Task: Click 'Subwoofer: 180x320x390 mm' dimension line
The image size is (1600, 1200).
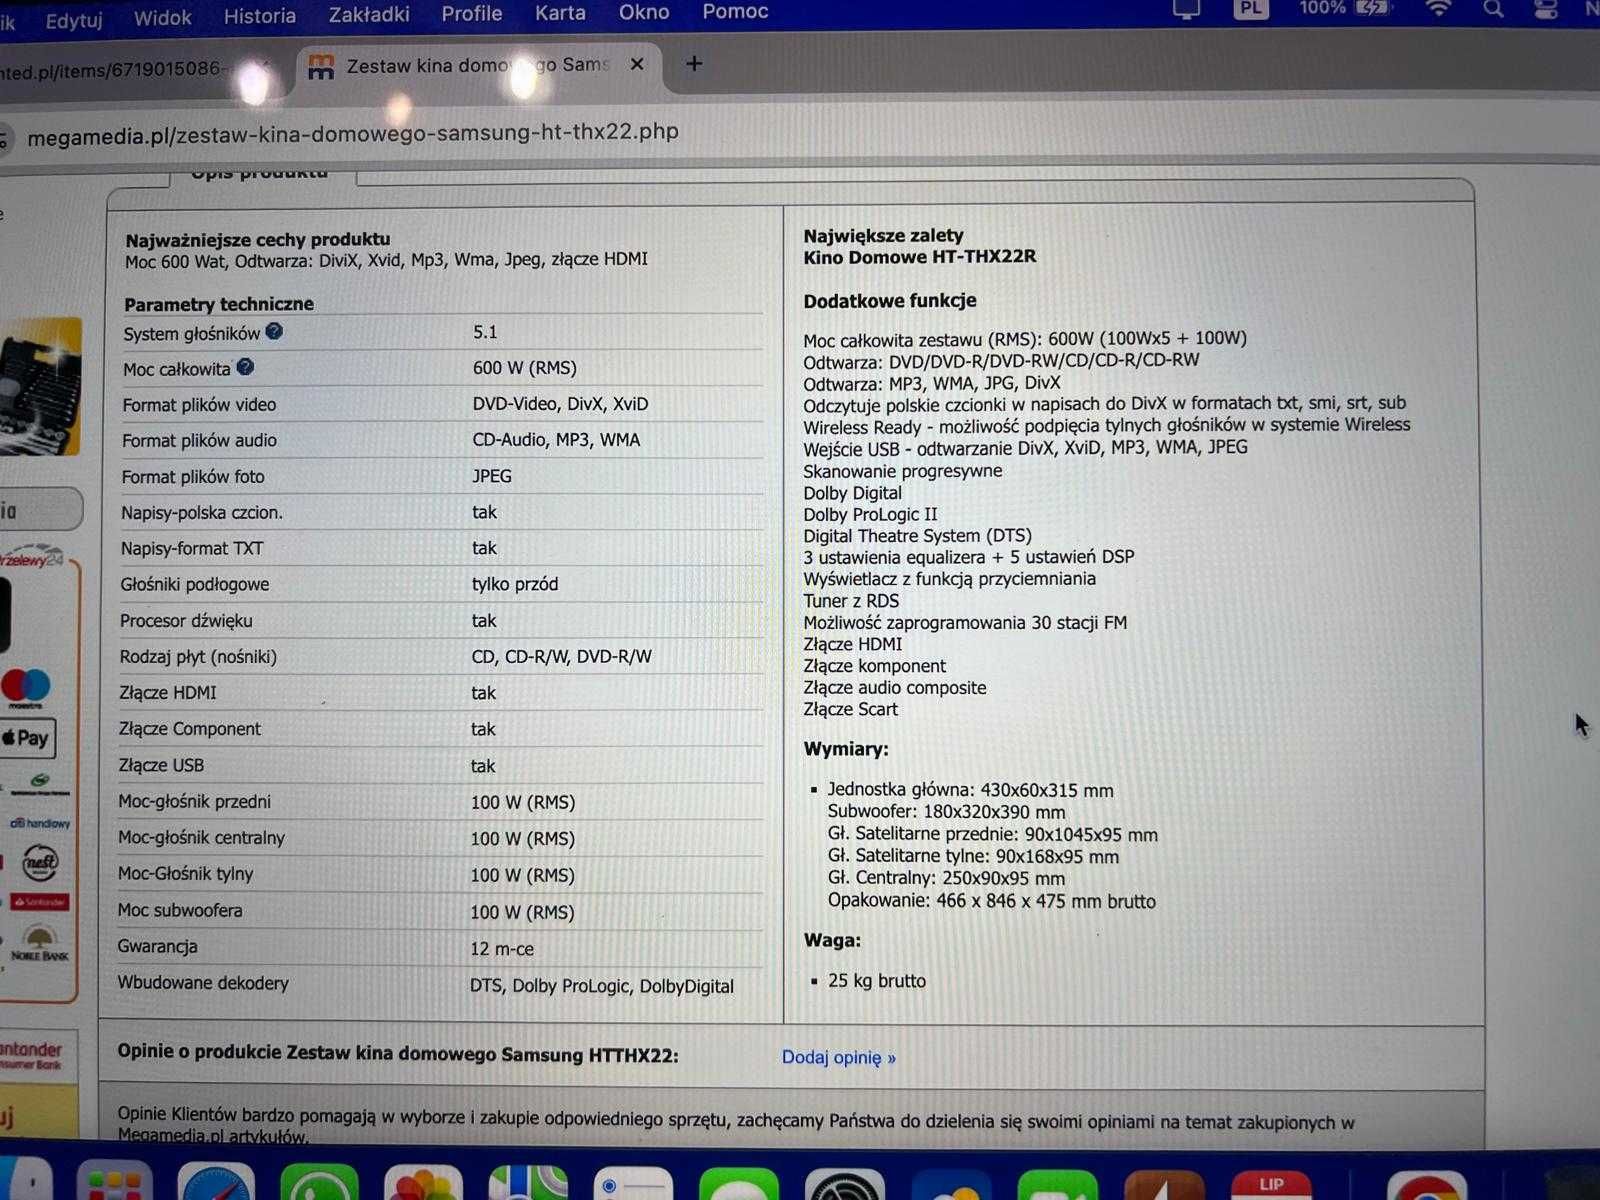Action: pos(946,812)
